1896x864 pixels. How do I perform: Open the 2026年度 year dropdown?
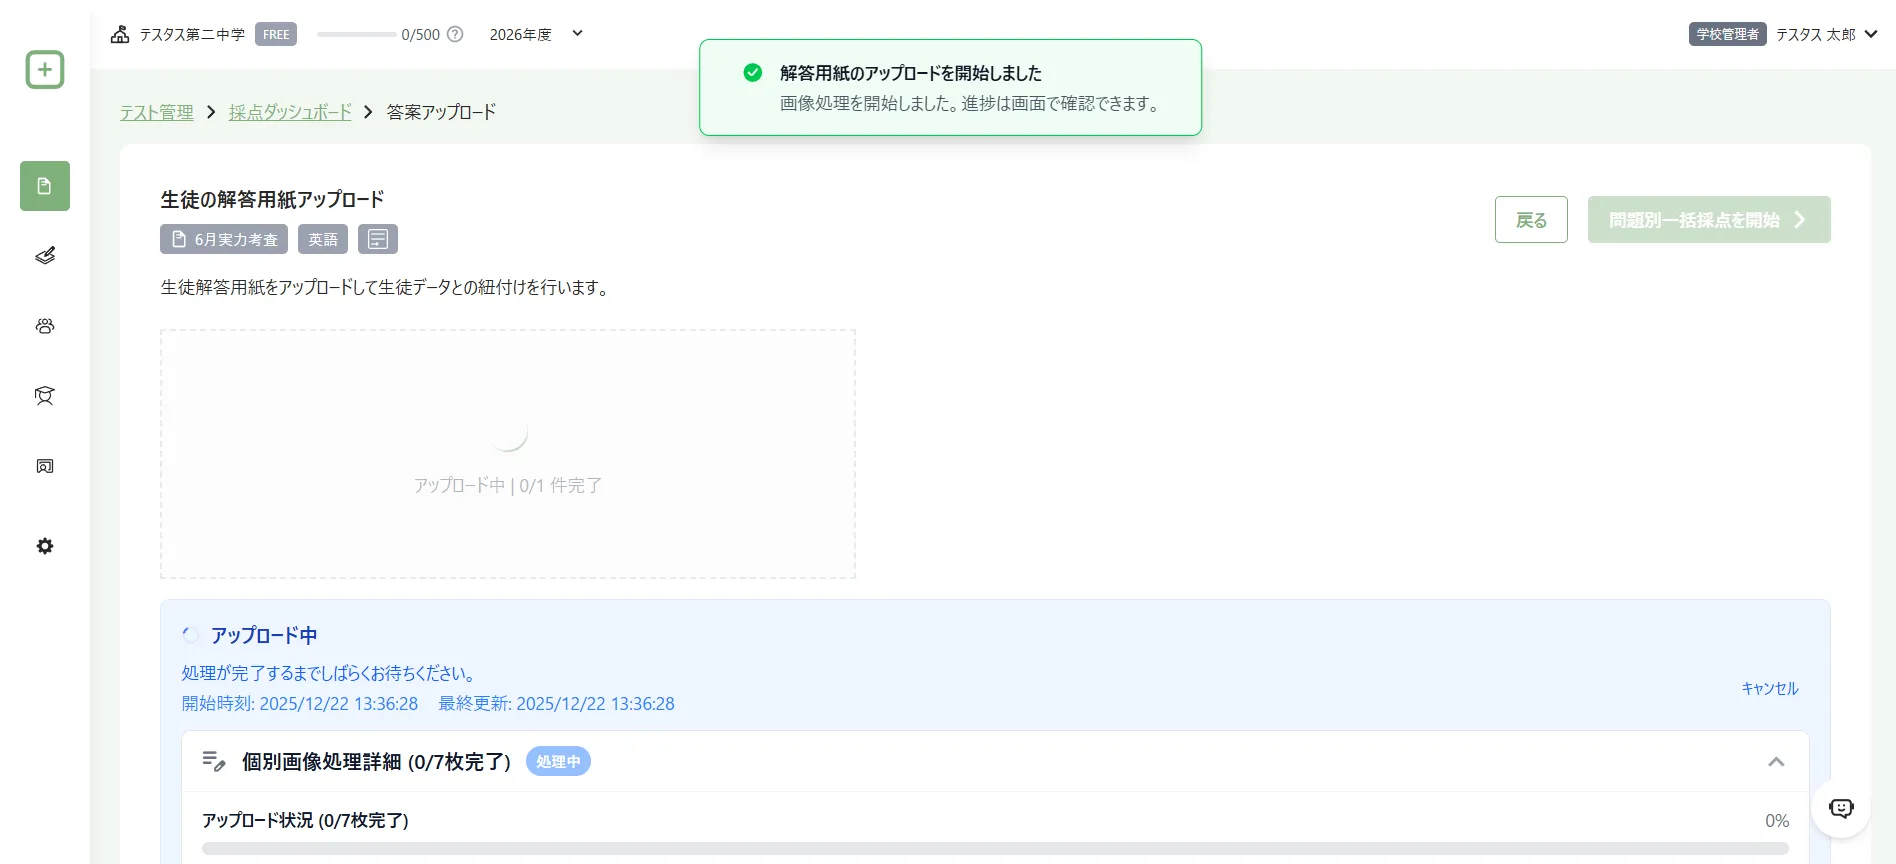(536, 34)
